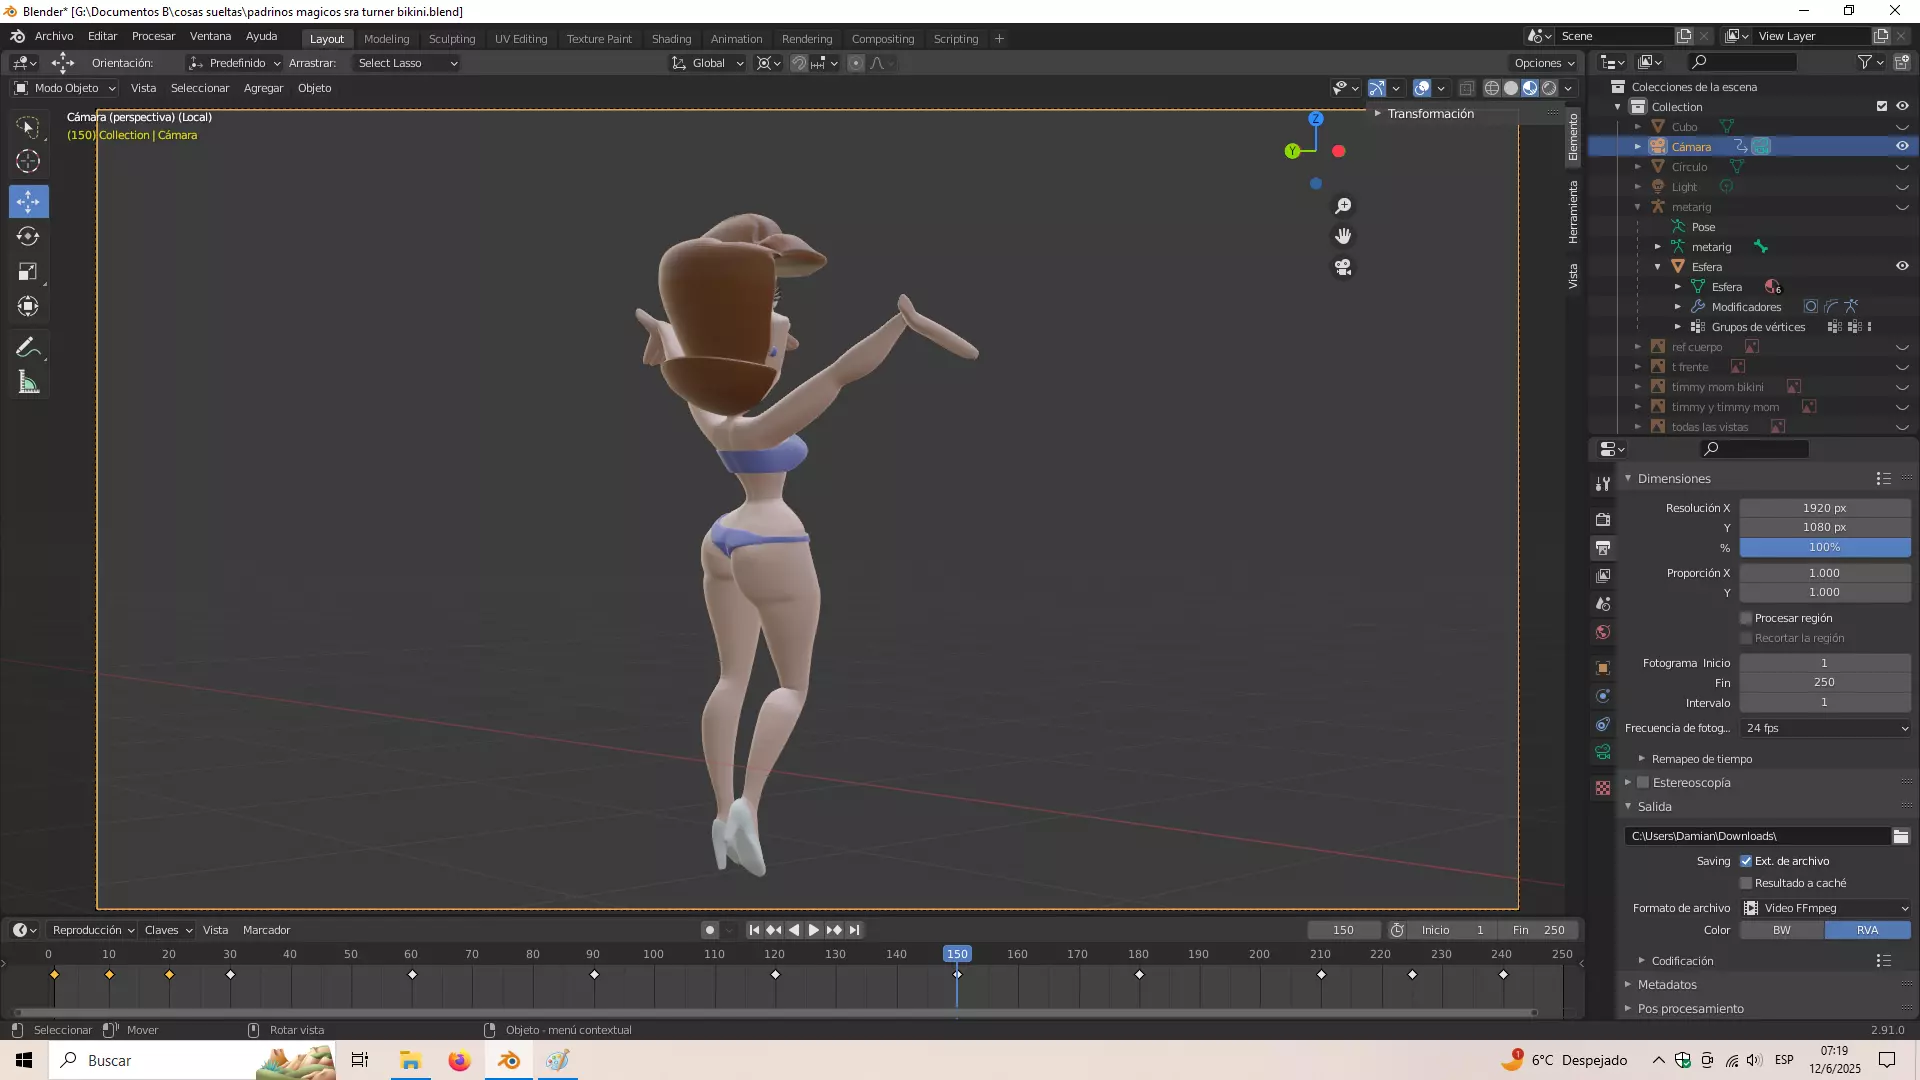This screenshot has height=1080, width=1920.
Task: Select the Select Box tool
Action: click(x=28, y=127)
